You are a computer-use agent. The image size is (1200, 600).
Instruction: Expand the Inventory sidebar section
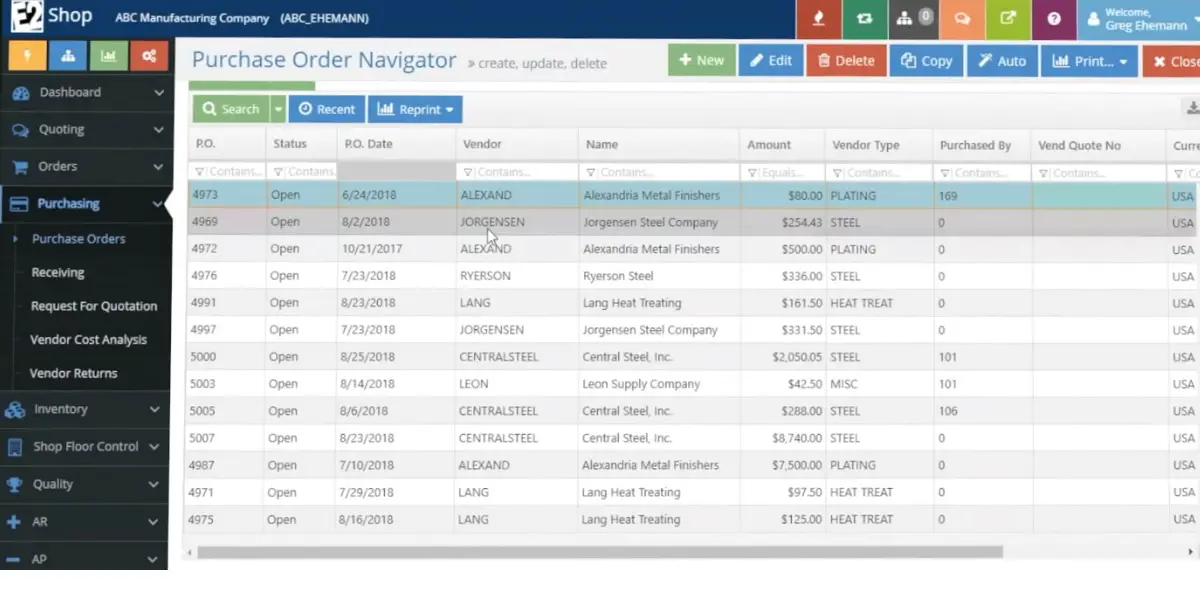[84, 409]
